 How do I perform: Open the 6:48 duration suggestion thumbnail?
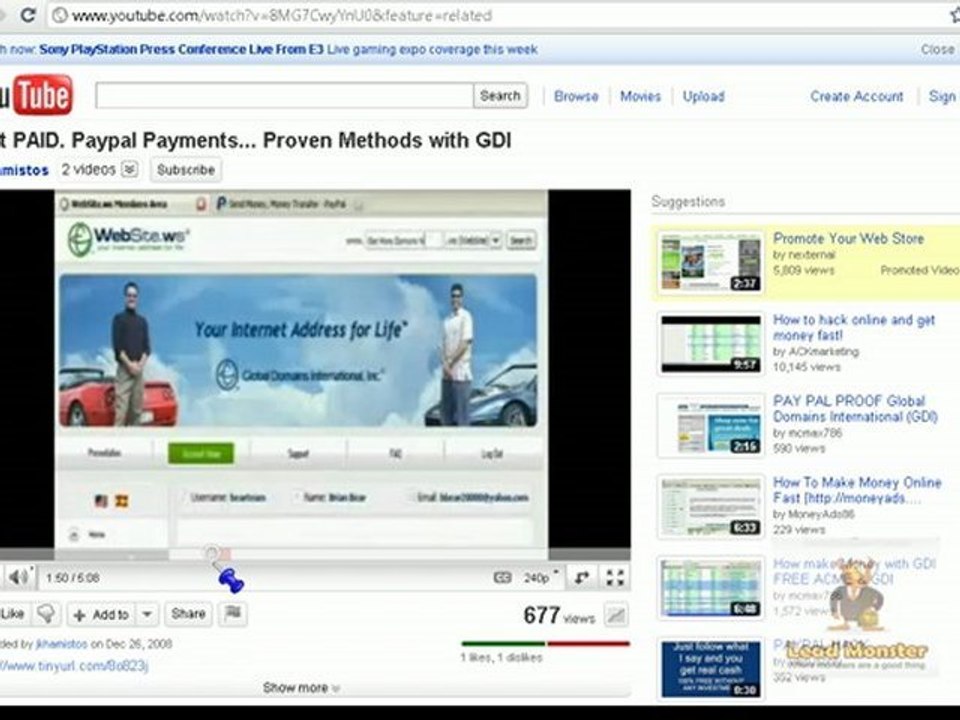(x=711, y=588)
